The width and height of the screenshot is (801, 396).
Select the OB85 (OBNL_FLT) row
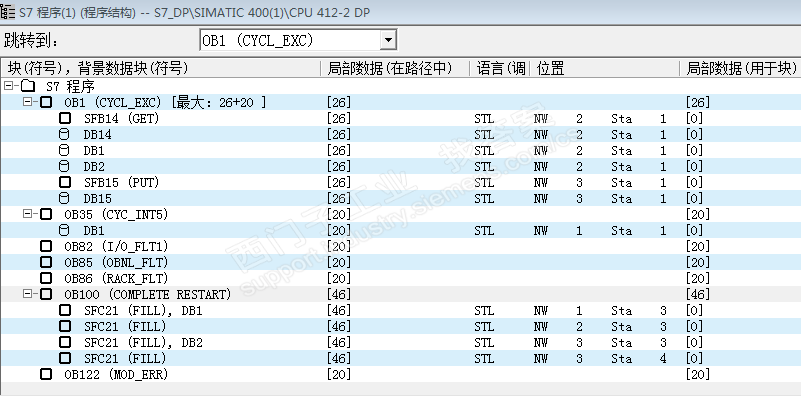point(400,262)
